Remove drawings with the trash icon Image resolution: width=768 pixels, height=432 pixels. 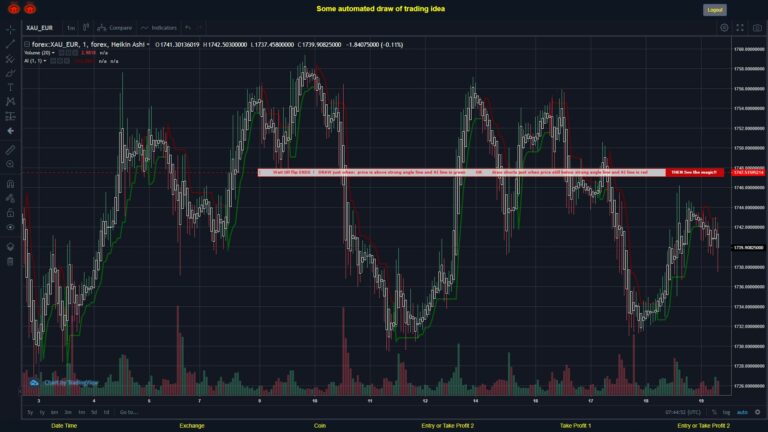[x=10, y=261]
